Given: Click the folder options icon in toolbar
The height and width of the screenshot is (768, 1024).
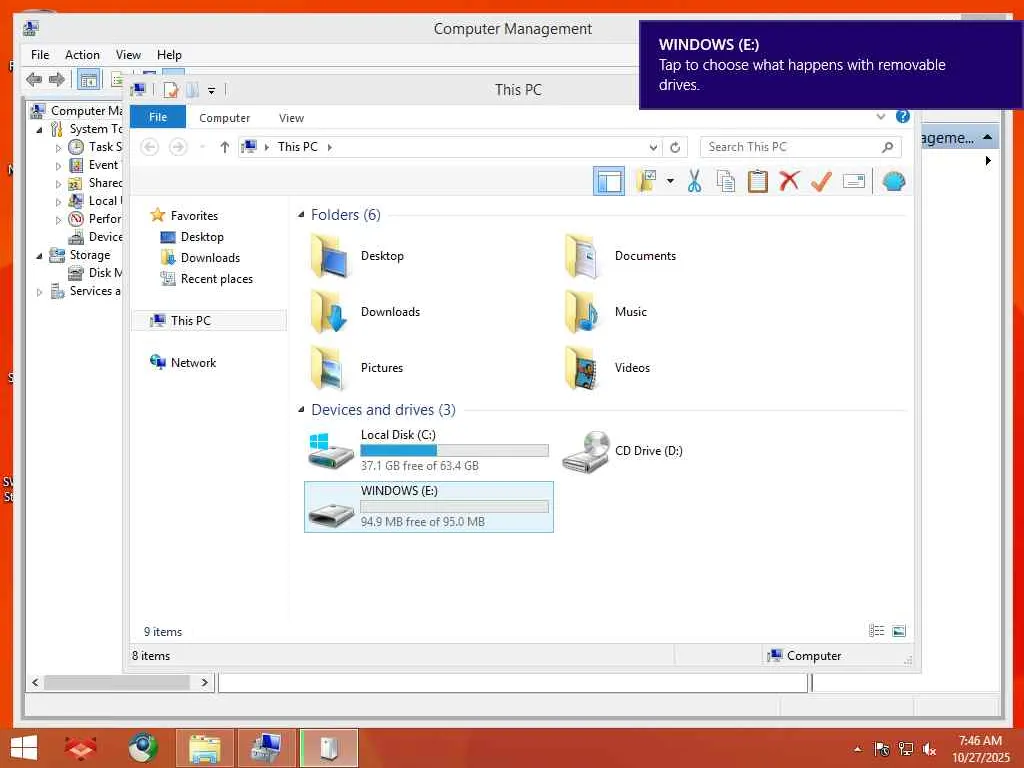Looking at the screenshot, I should point(647,181).
